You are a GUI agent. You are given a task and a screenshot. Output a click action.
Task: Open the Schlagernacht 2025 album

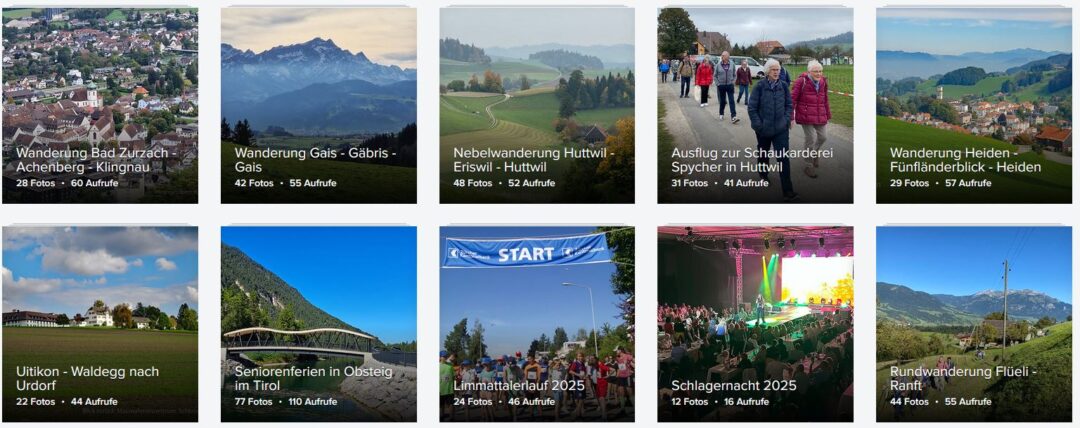pos(756,324)
